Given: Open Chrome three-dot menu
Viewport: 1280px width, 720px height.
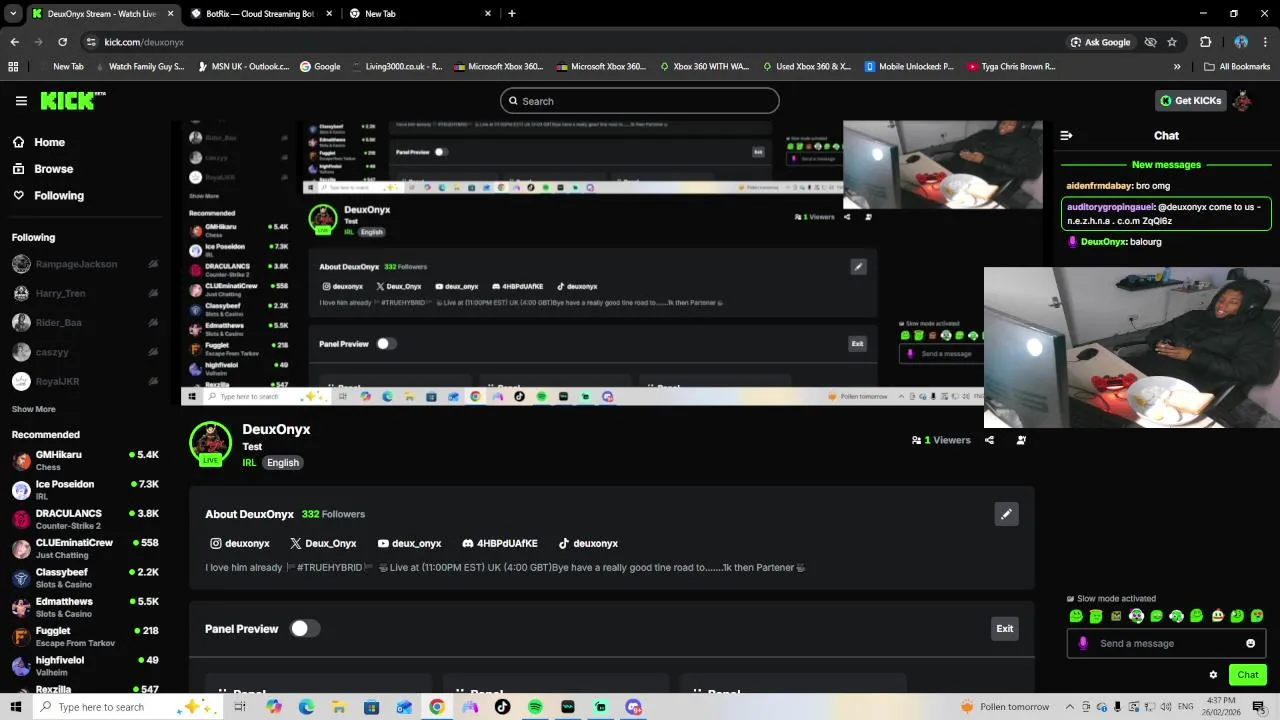Looking at the screenshot, I should pos(1266,42).
